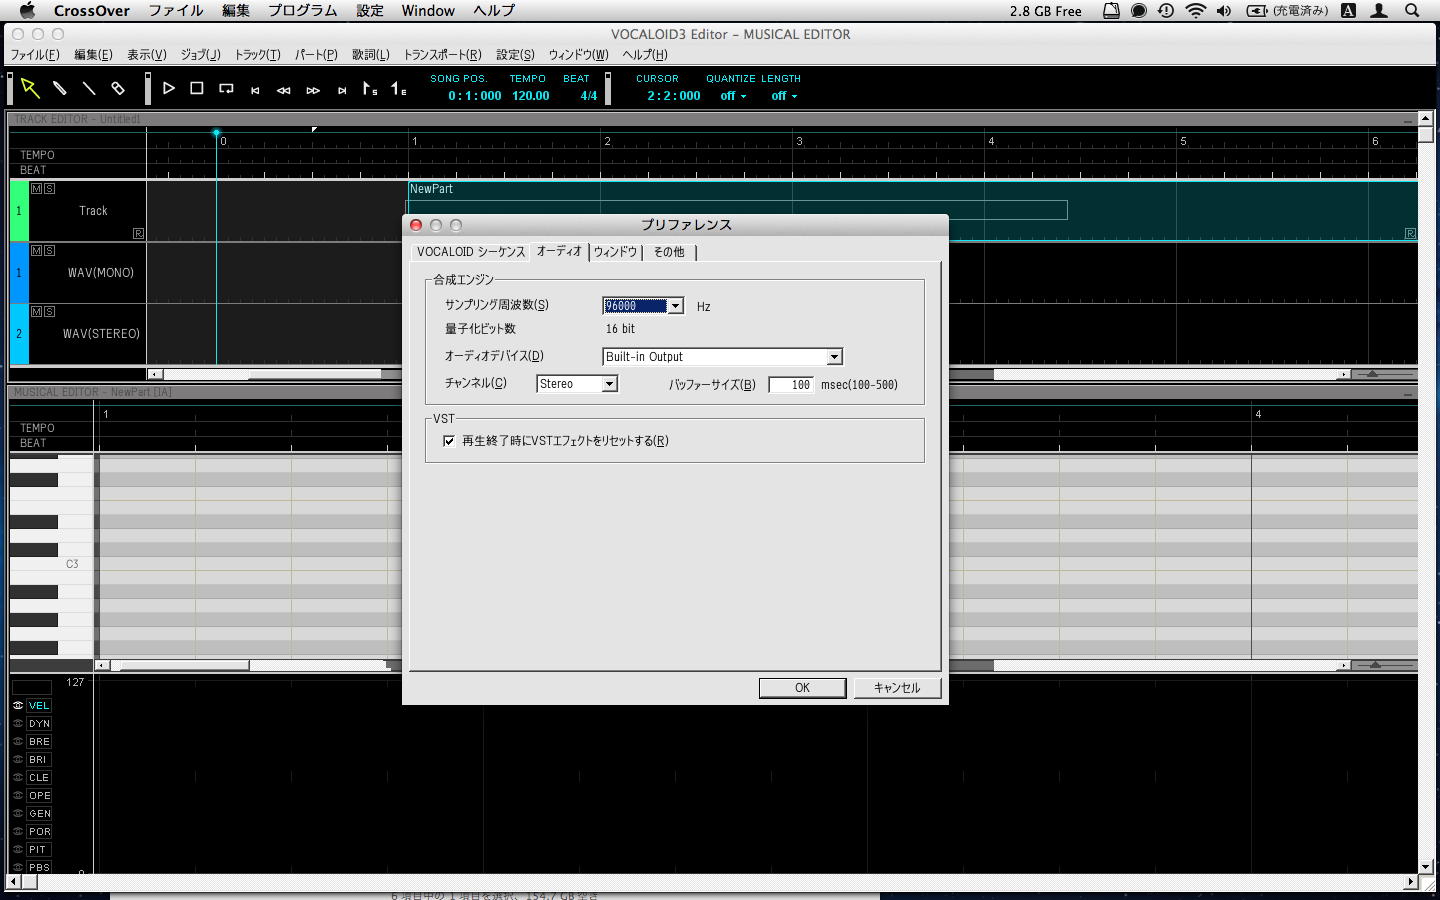
Task: Click the fast-forward transport icon
Action: pos(313,90)
